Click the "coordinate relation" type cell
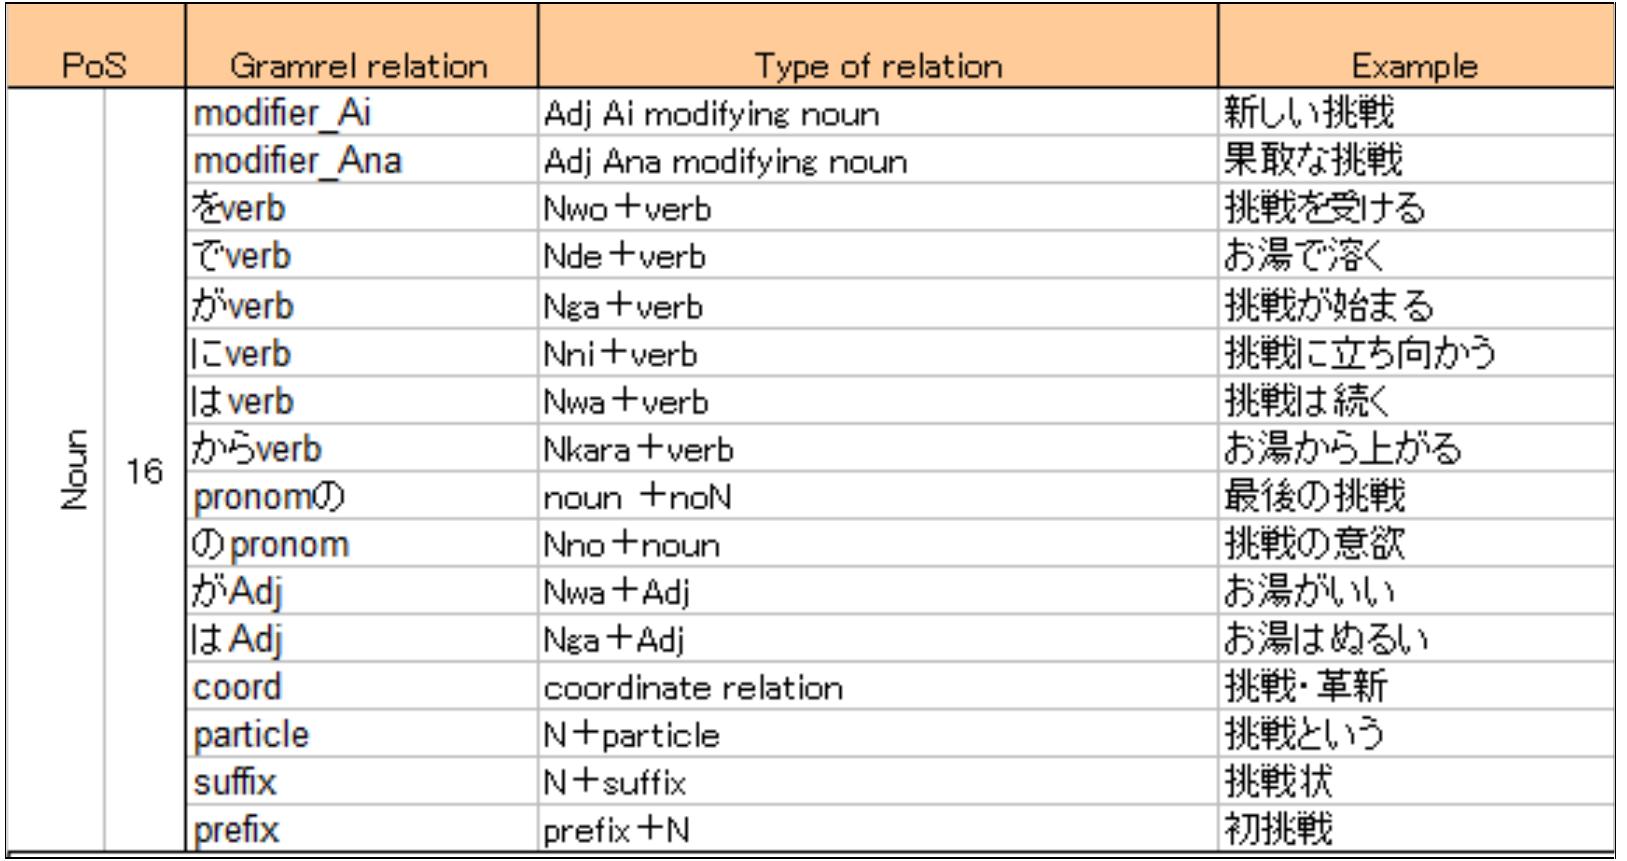 693,688
